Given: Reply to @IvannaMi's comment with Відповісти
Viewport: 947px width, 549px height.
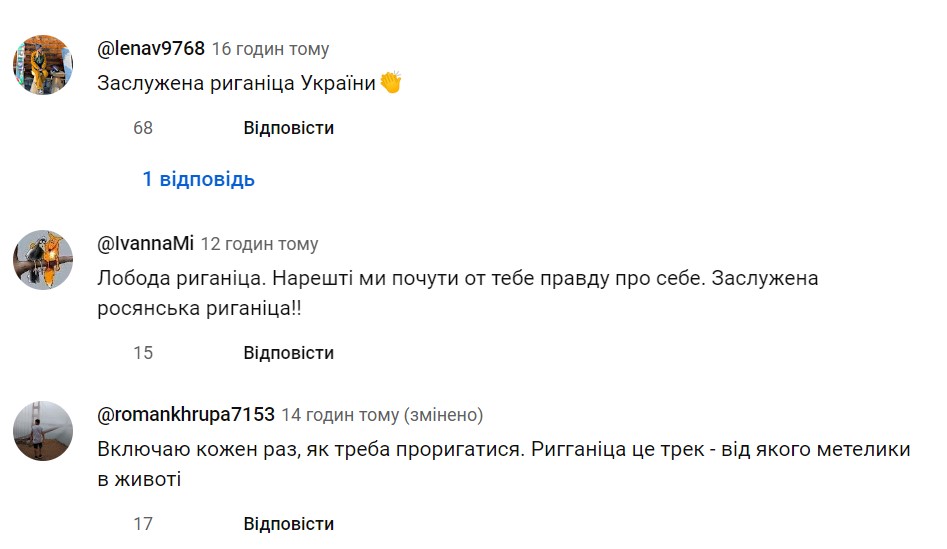Looking at the screenshot, I should [288, 353].
